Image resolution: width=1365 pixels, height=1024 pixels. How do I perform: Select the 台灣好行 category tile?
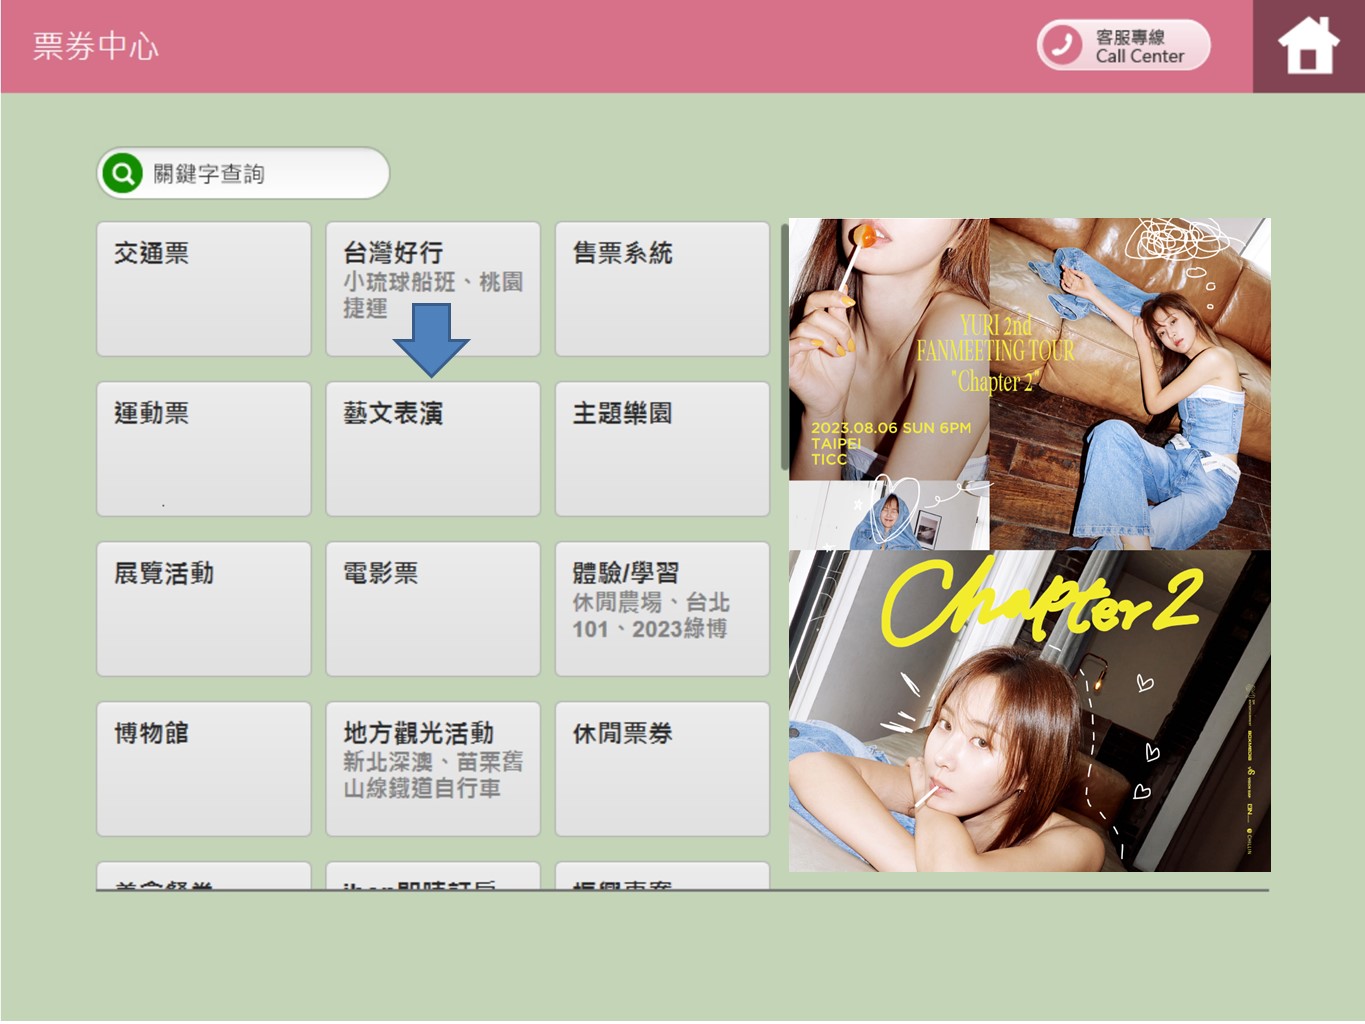(433, 289)
